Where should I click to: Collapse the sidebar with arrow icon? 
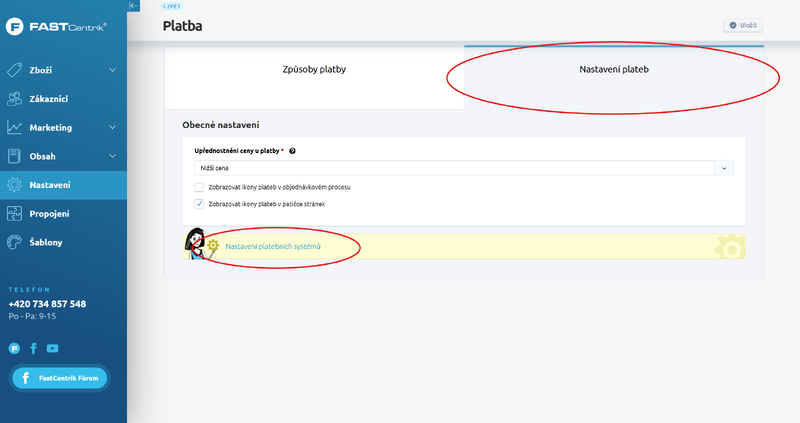pos(134,6)
